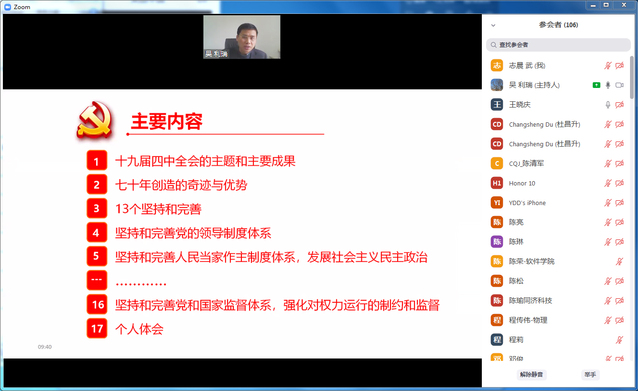Select 王 avatar of 王晓庆

(x=497, y=105)
